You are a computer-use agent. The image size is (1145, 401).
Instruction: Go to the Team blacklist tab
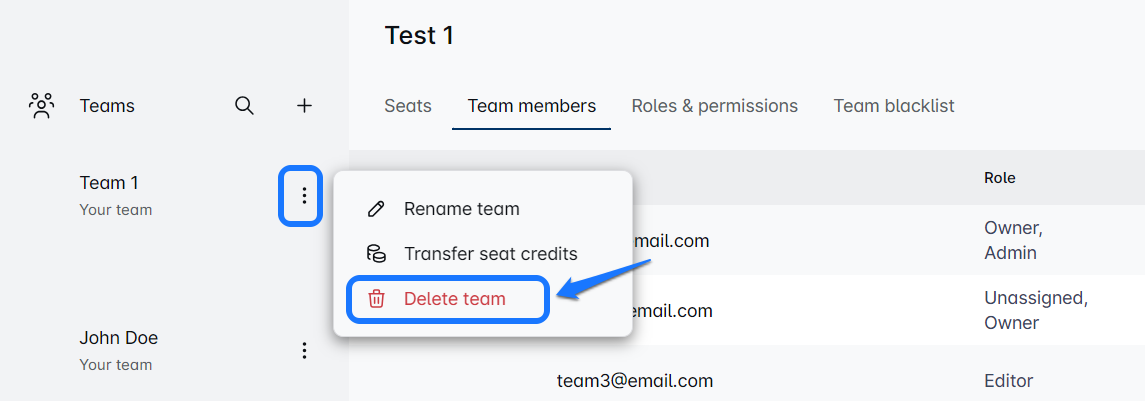[x=894, y=106]
